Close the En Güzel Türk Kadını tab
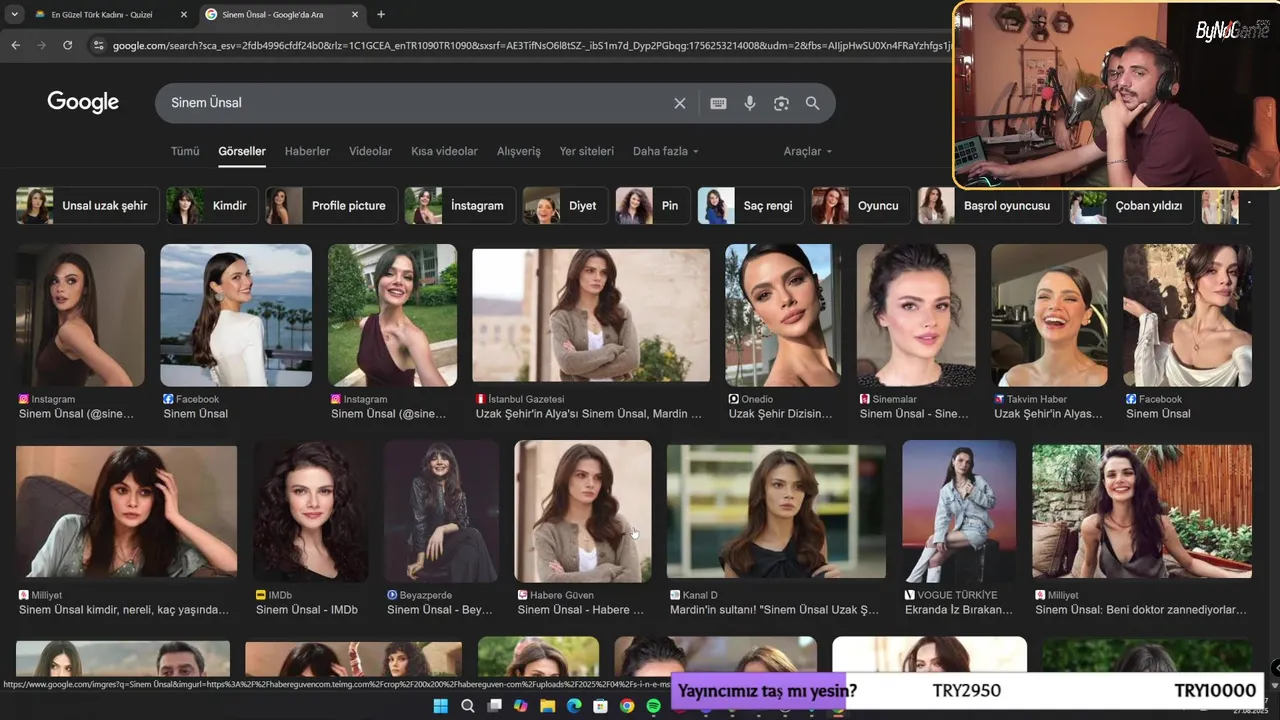Image resolution: width=1280 pixels, height=720 pixels. coord(184,15)
